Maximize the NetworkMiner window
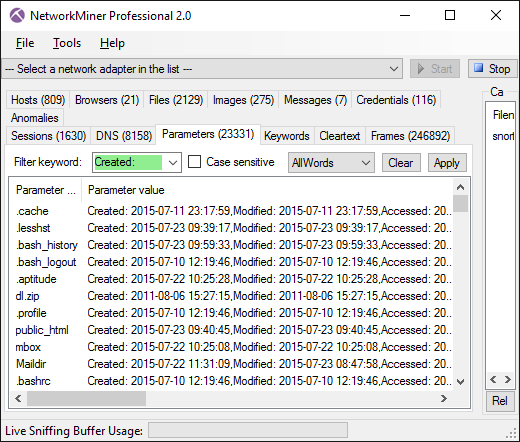 click(x=450, y=15)
